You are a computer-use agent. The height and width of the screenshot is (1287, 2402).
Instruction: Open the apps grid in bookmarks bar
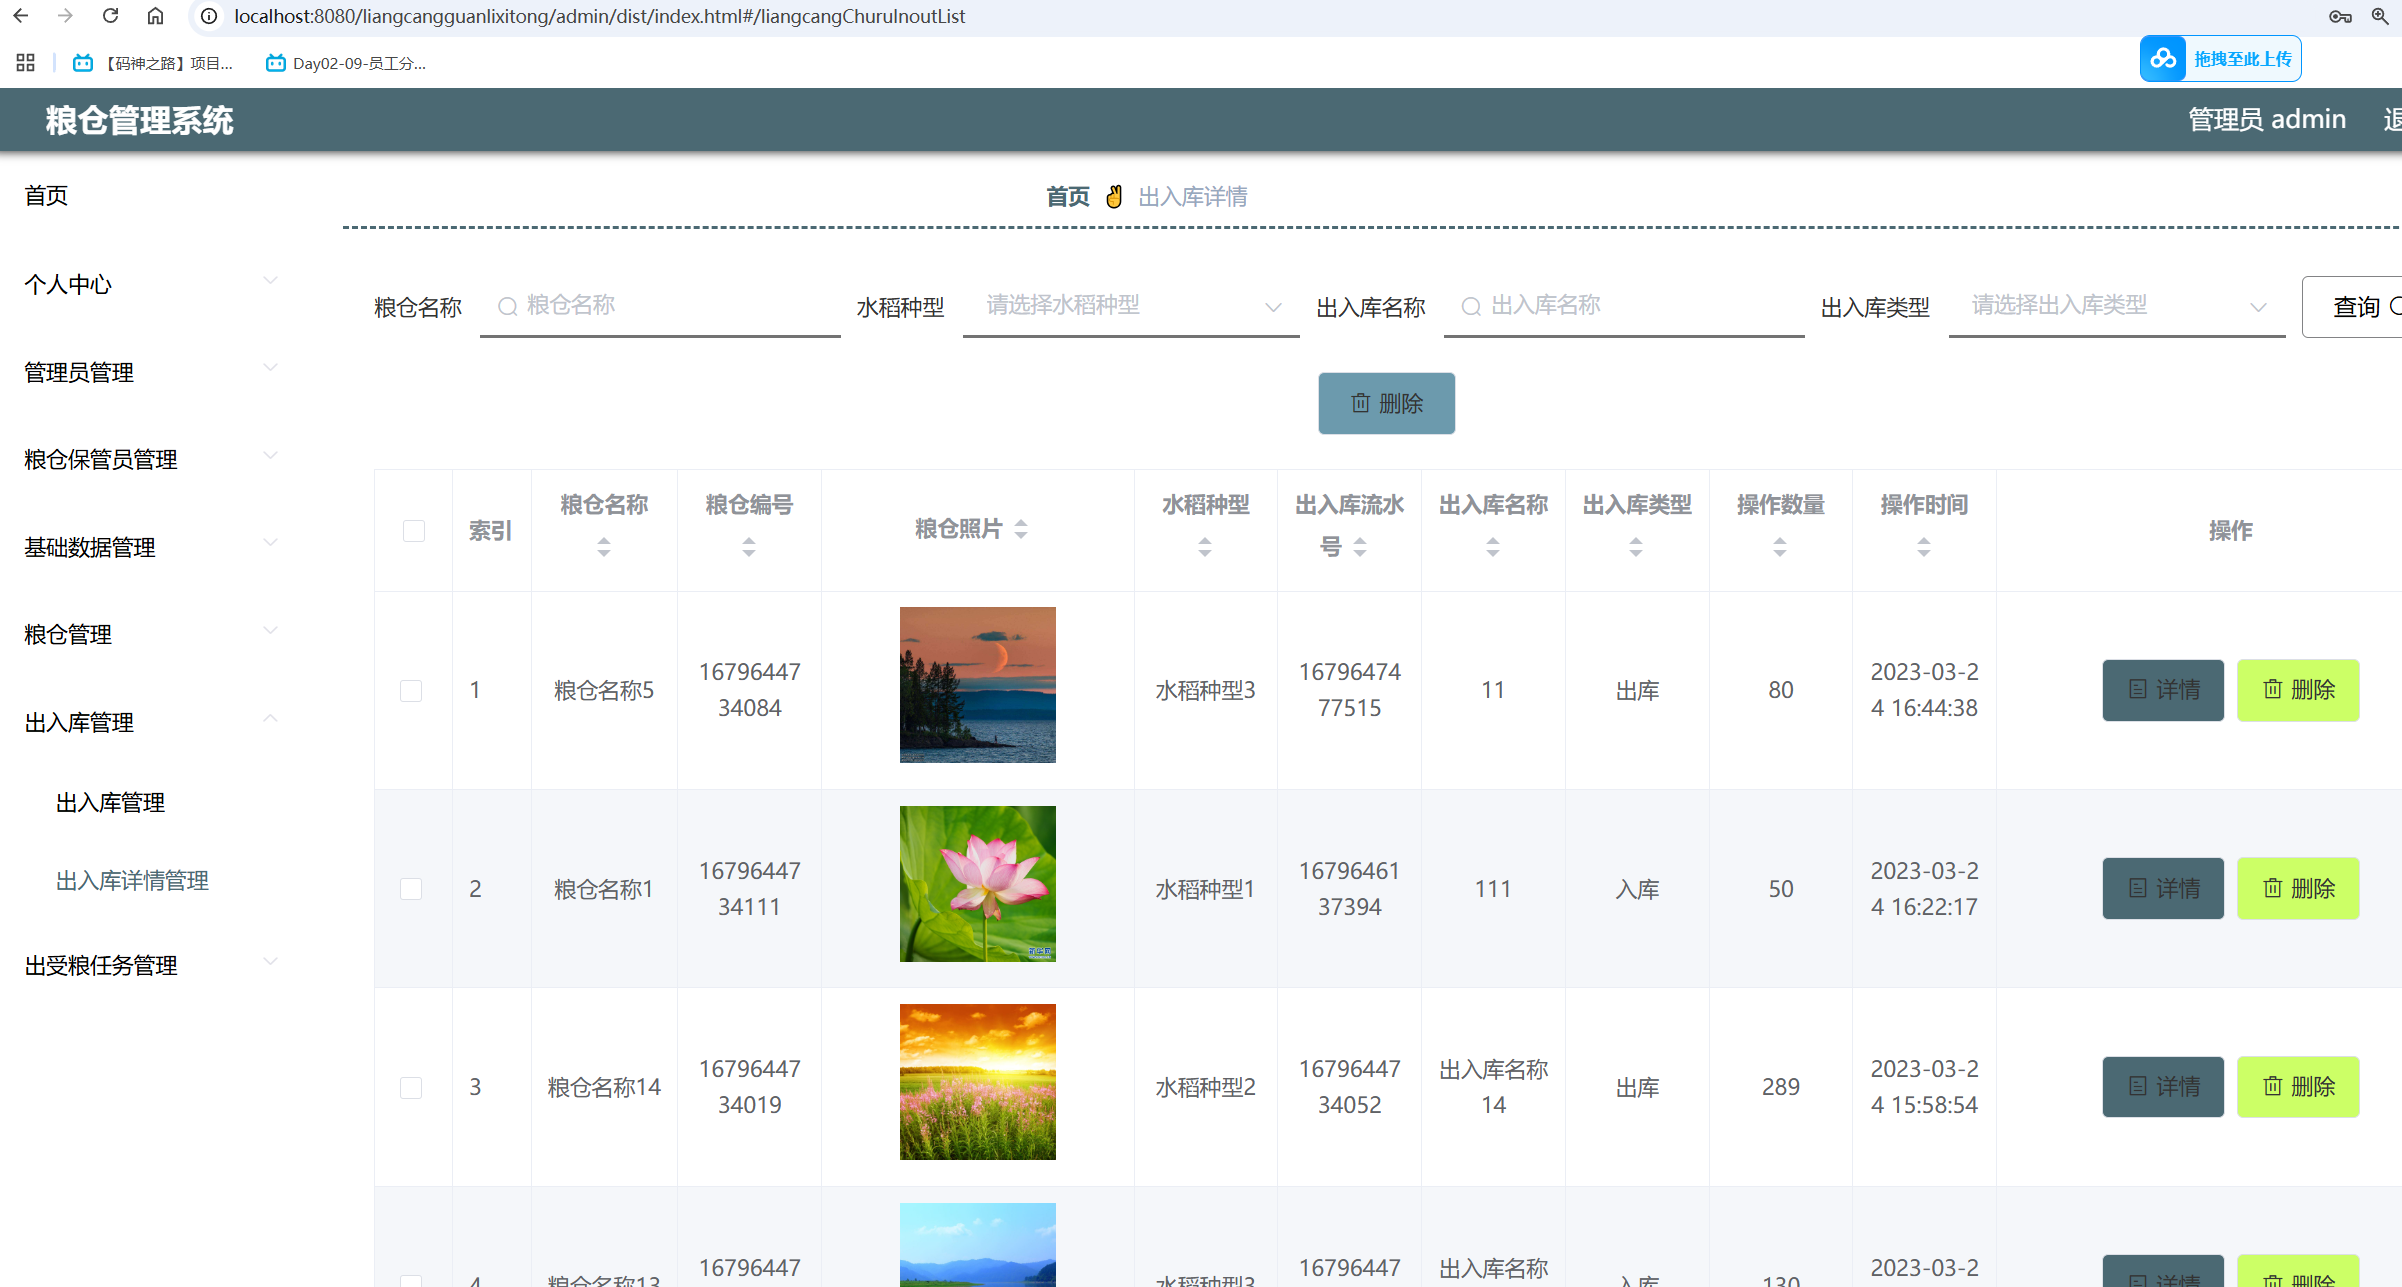[x=26, y=63]
